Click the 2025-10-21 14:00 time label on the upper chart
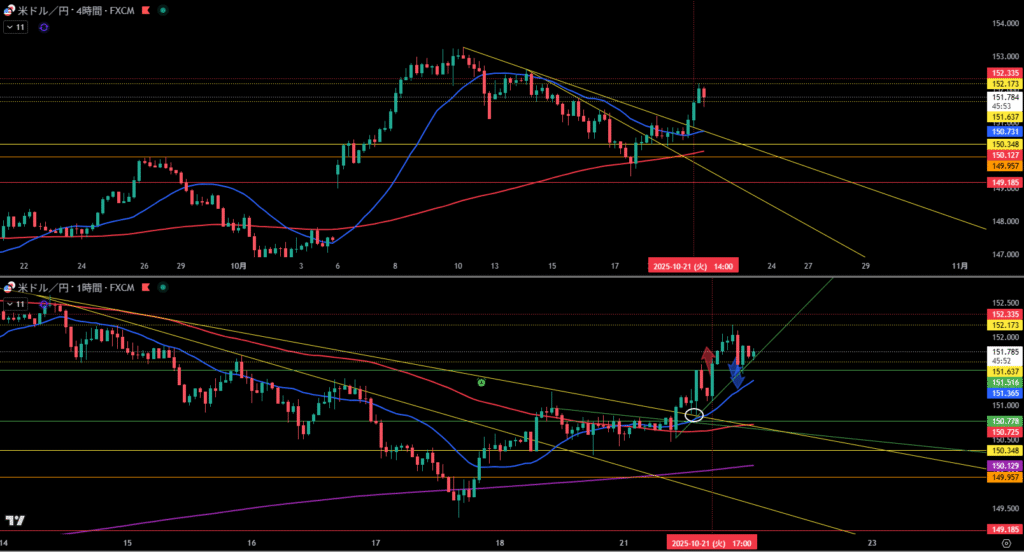The image size is (1024, 552). click(694, 266)
